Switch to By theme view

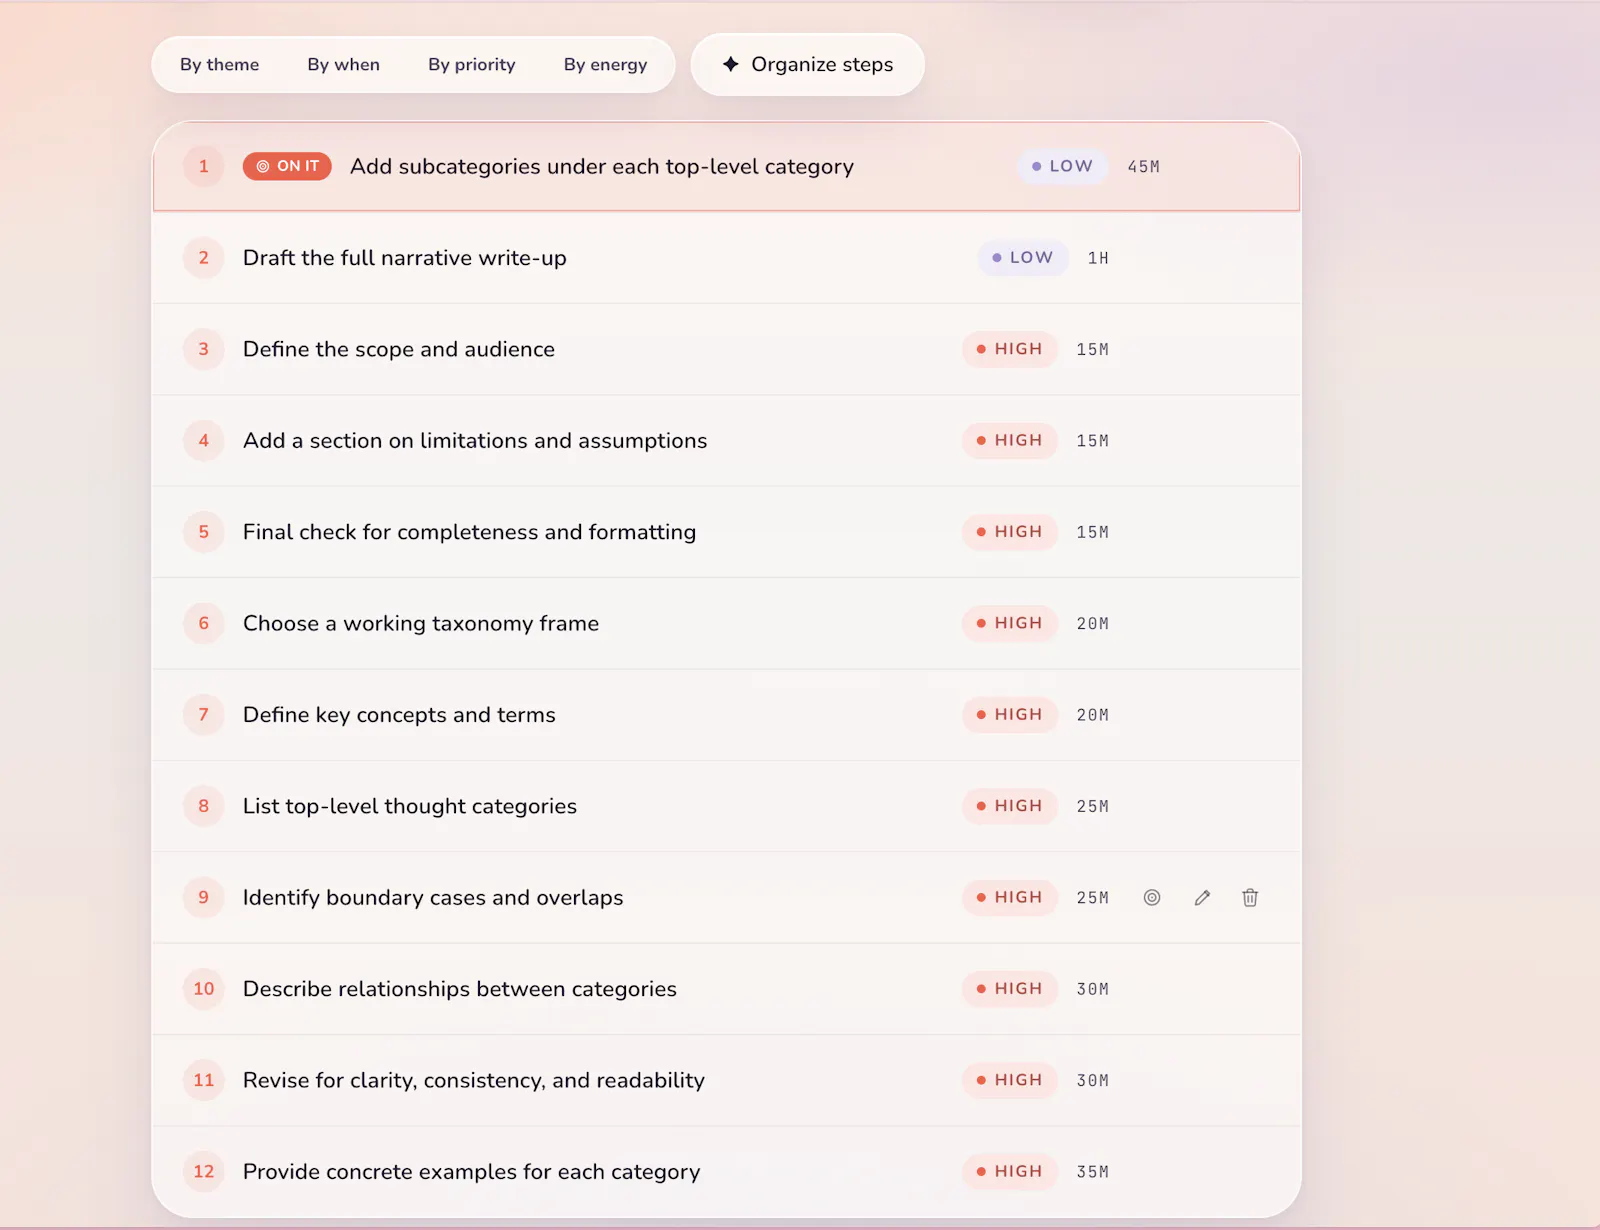click(x=219, y=65)
